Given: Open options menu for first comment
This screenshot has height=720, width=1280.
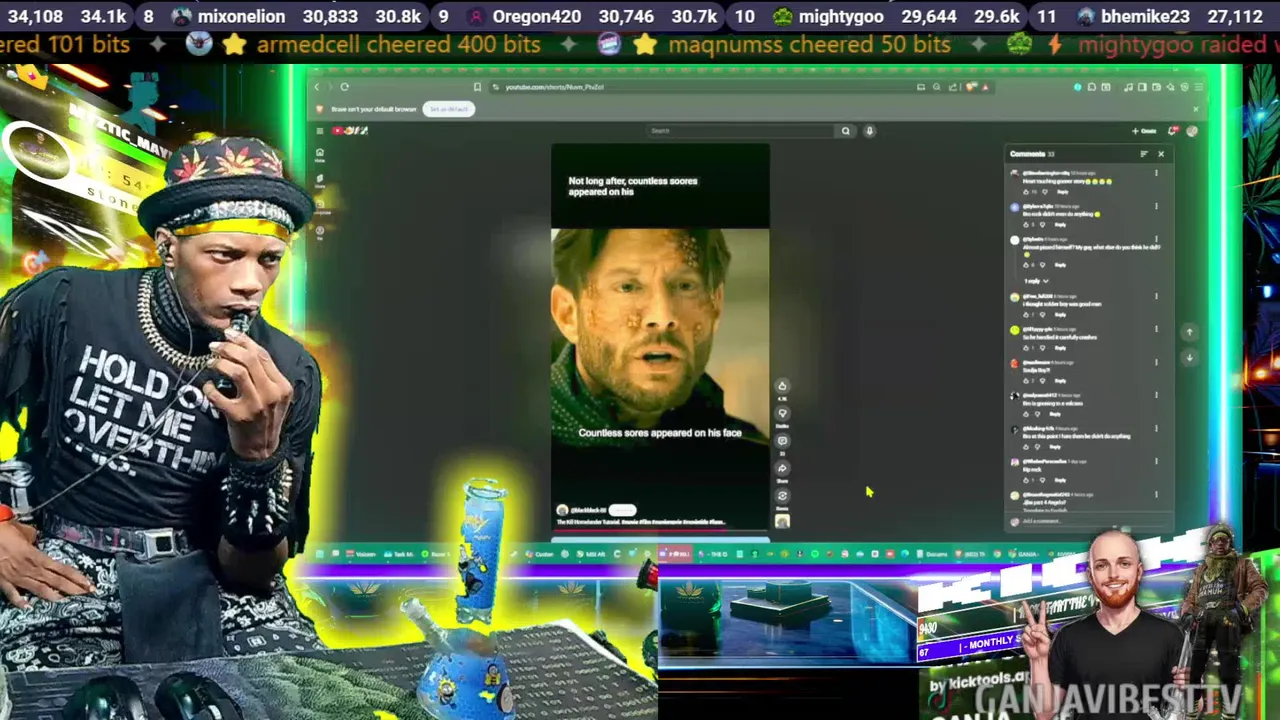Looking at the screenshot, I should (1157, 173).
